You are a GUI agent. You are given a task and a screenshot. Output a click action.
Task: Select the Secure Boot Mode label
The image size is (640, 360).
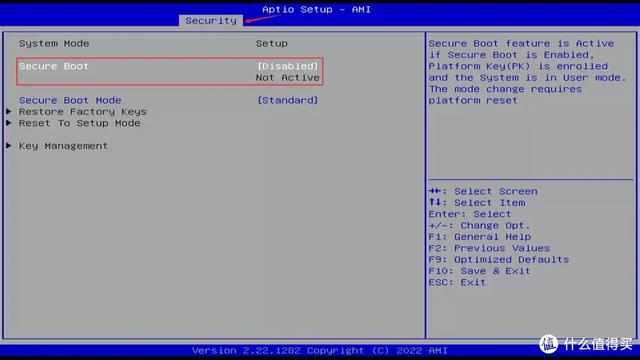tap(70, 100)
